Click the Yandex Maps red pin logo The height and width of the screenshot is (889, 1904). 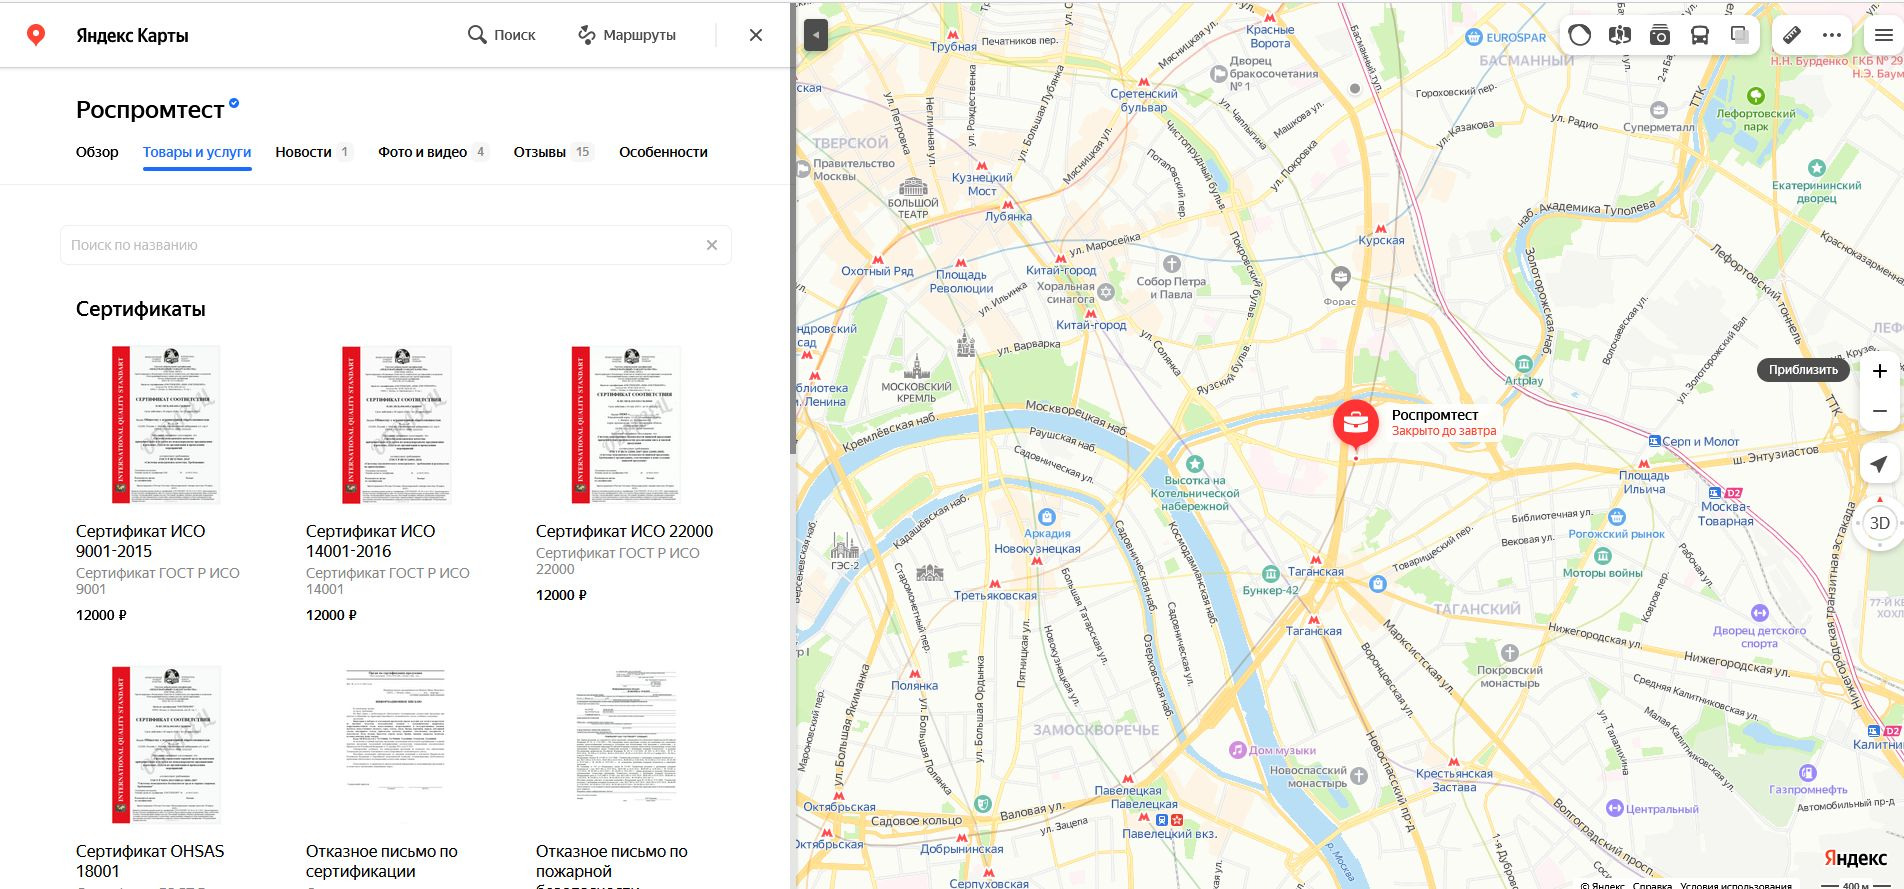click(36, 35)
